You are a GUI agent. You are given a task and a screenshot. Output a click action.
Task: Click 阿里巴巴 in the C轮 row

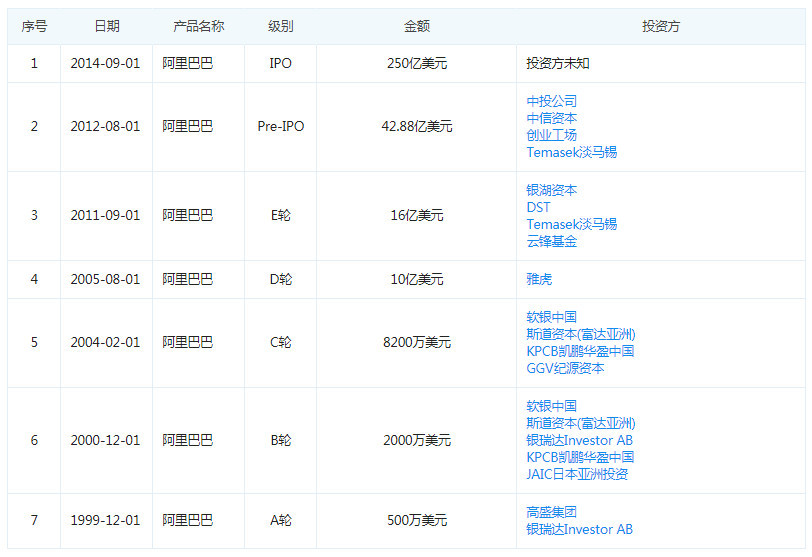pyautogui.click(x=187, y=342)
